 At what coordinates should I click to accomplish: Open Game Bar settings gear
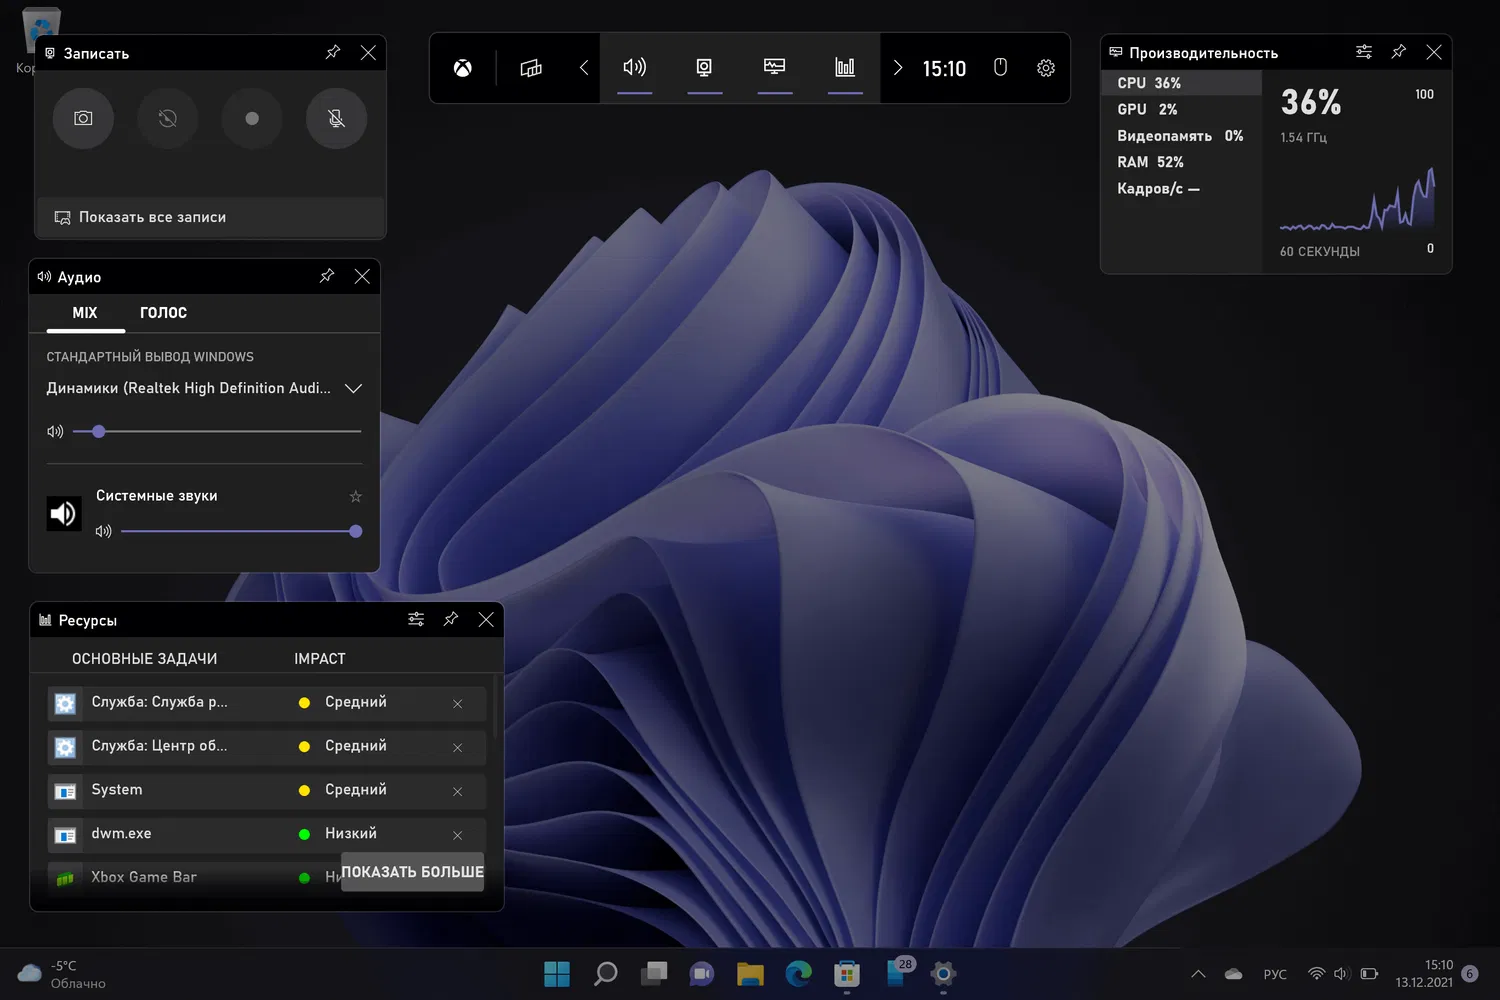(x=1046, y=68)
